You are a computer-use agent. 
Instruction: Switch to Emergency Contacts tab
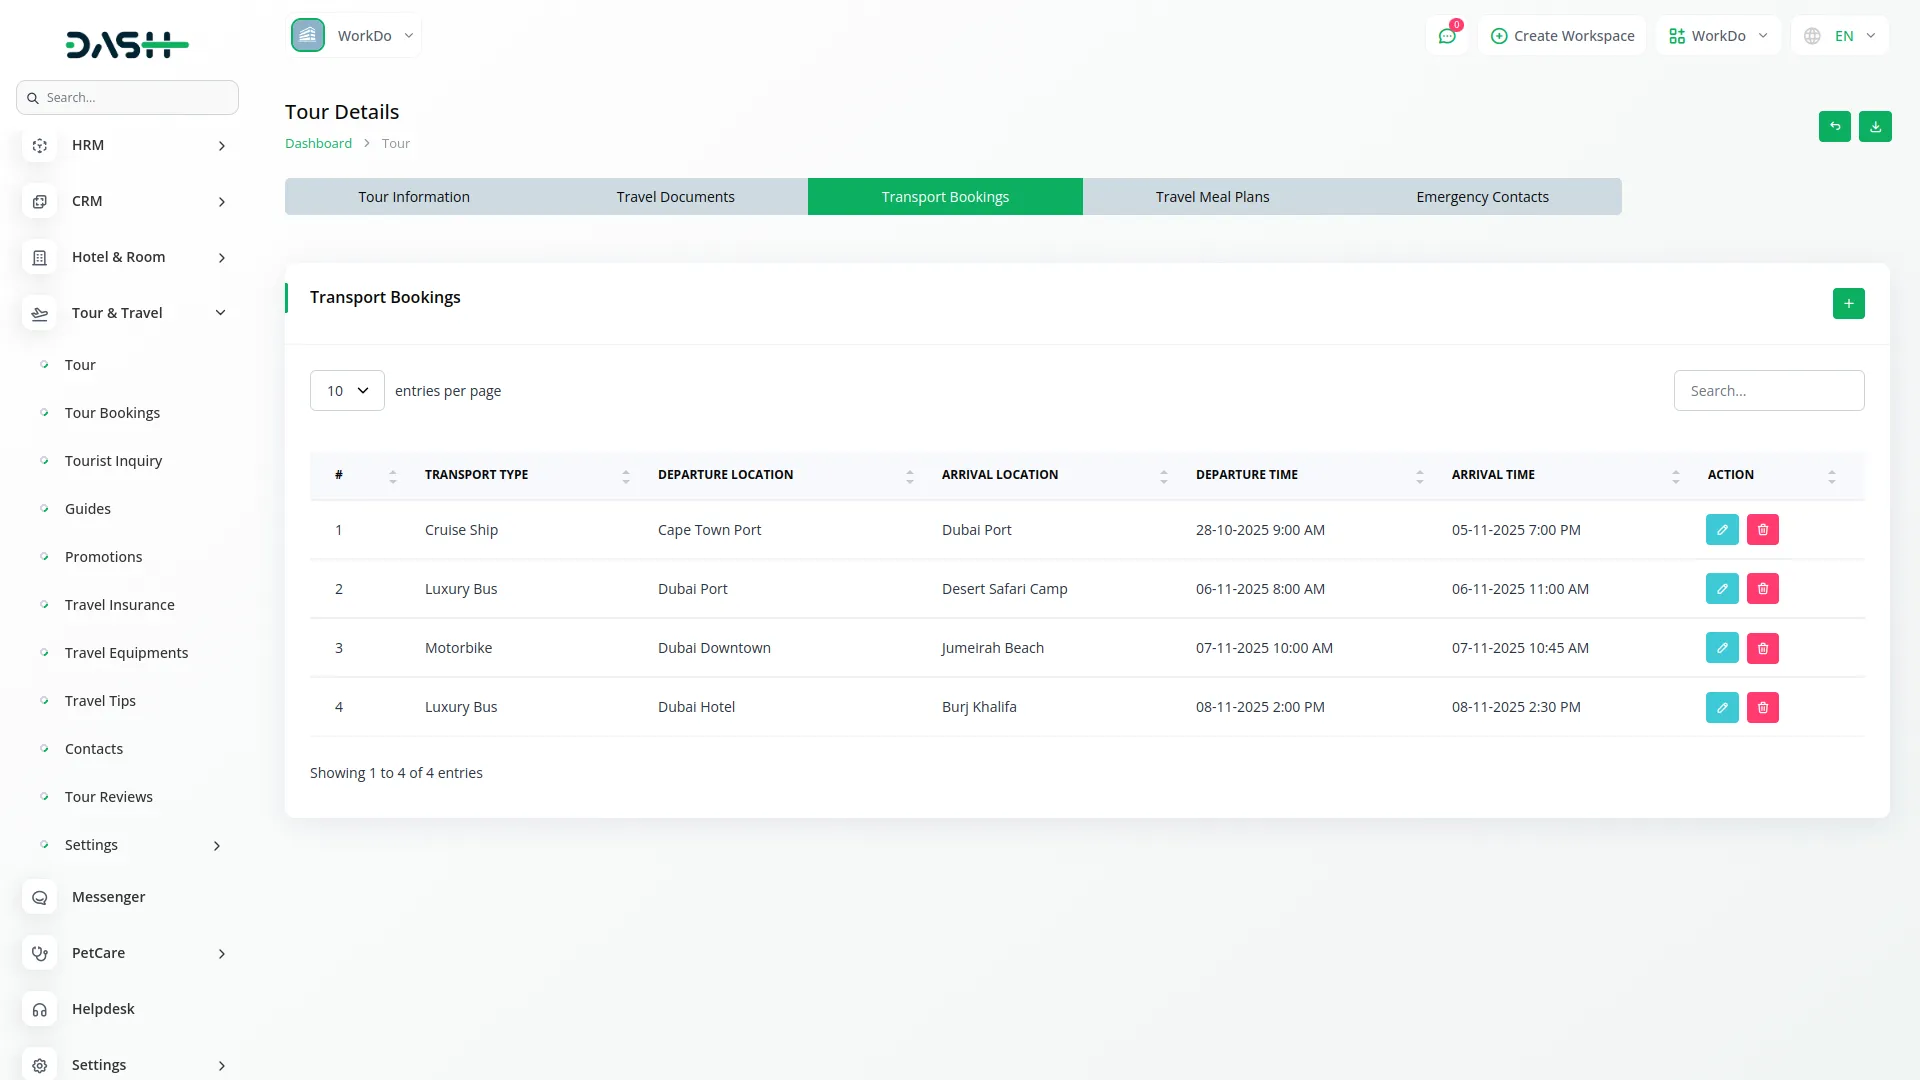[1482, 197]
